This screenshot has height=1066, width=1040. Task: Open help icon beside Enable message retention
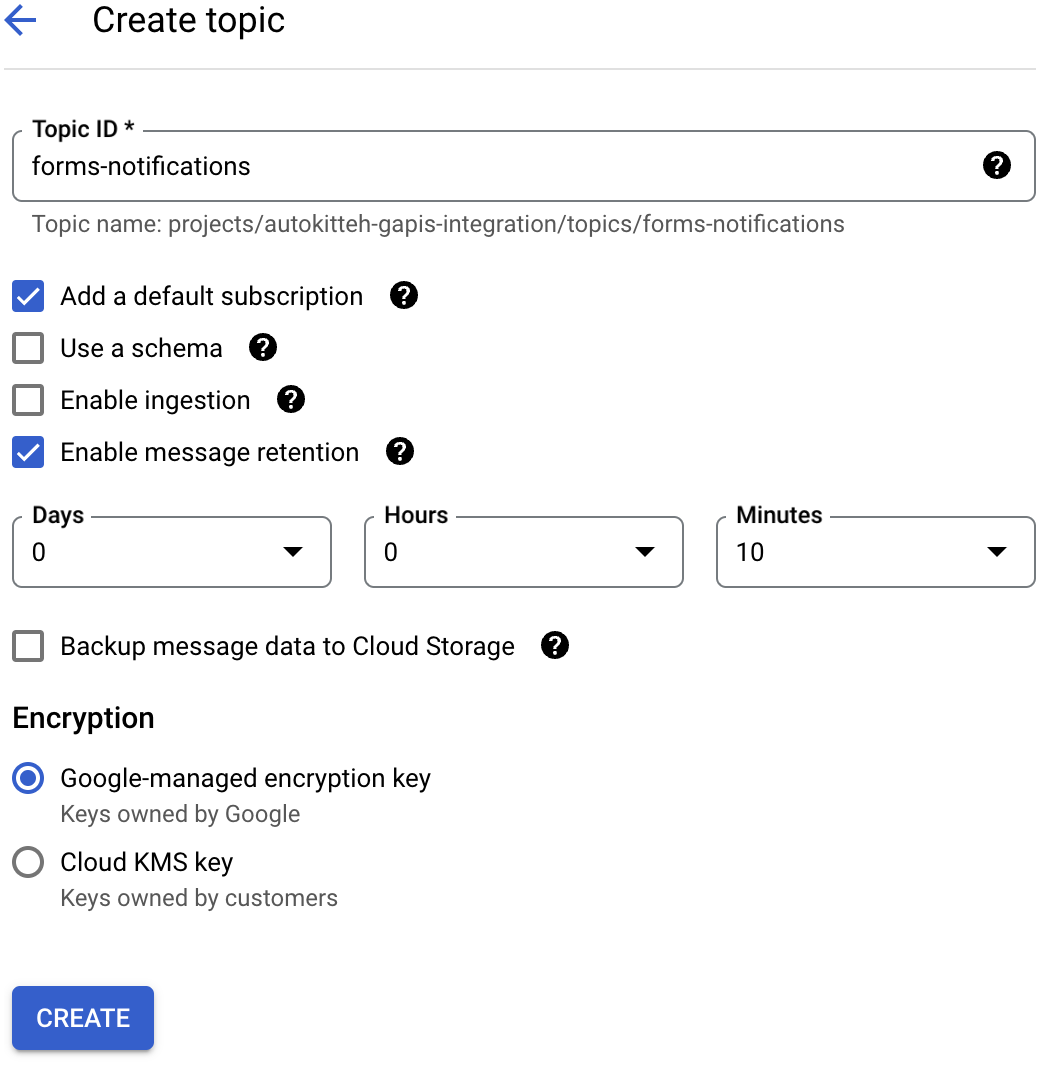[400, 451]
